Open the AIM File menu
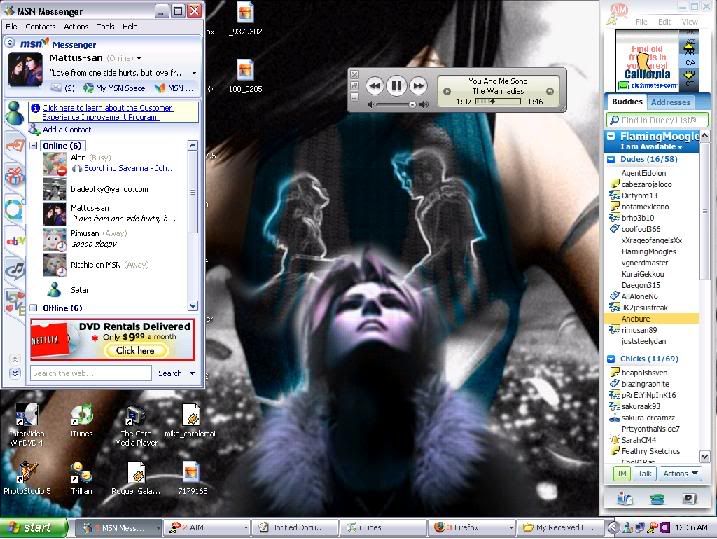The height and width of the screenshot is (539, 717). (x=641, y=21)
